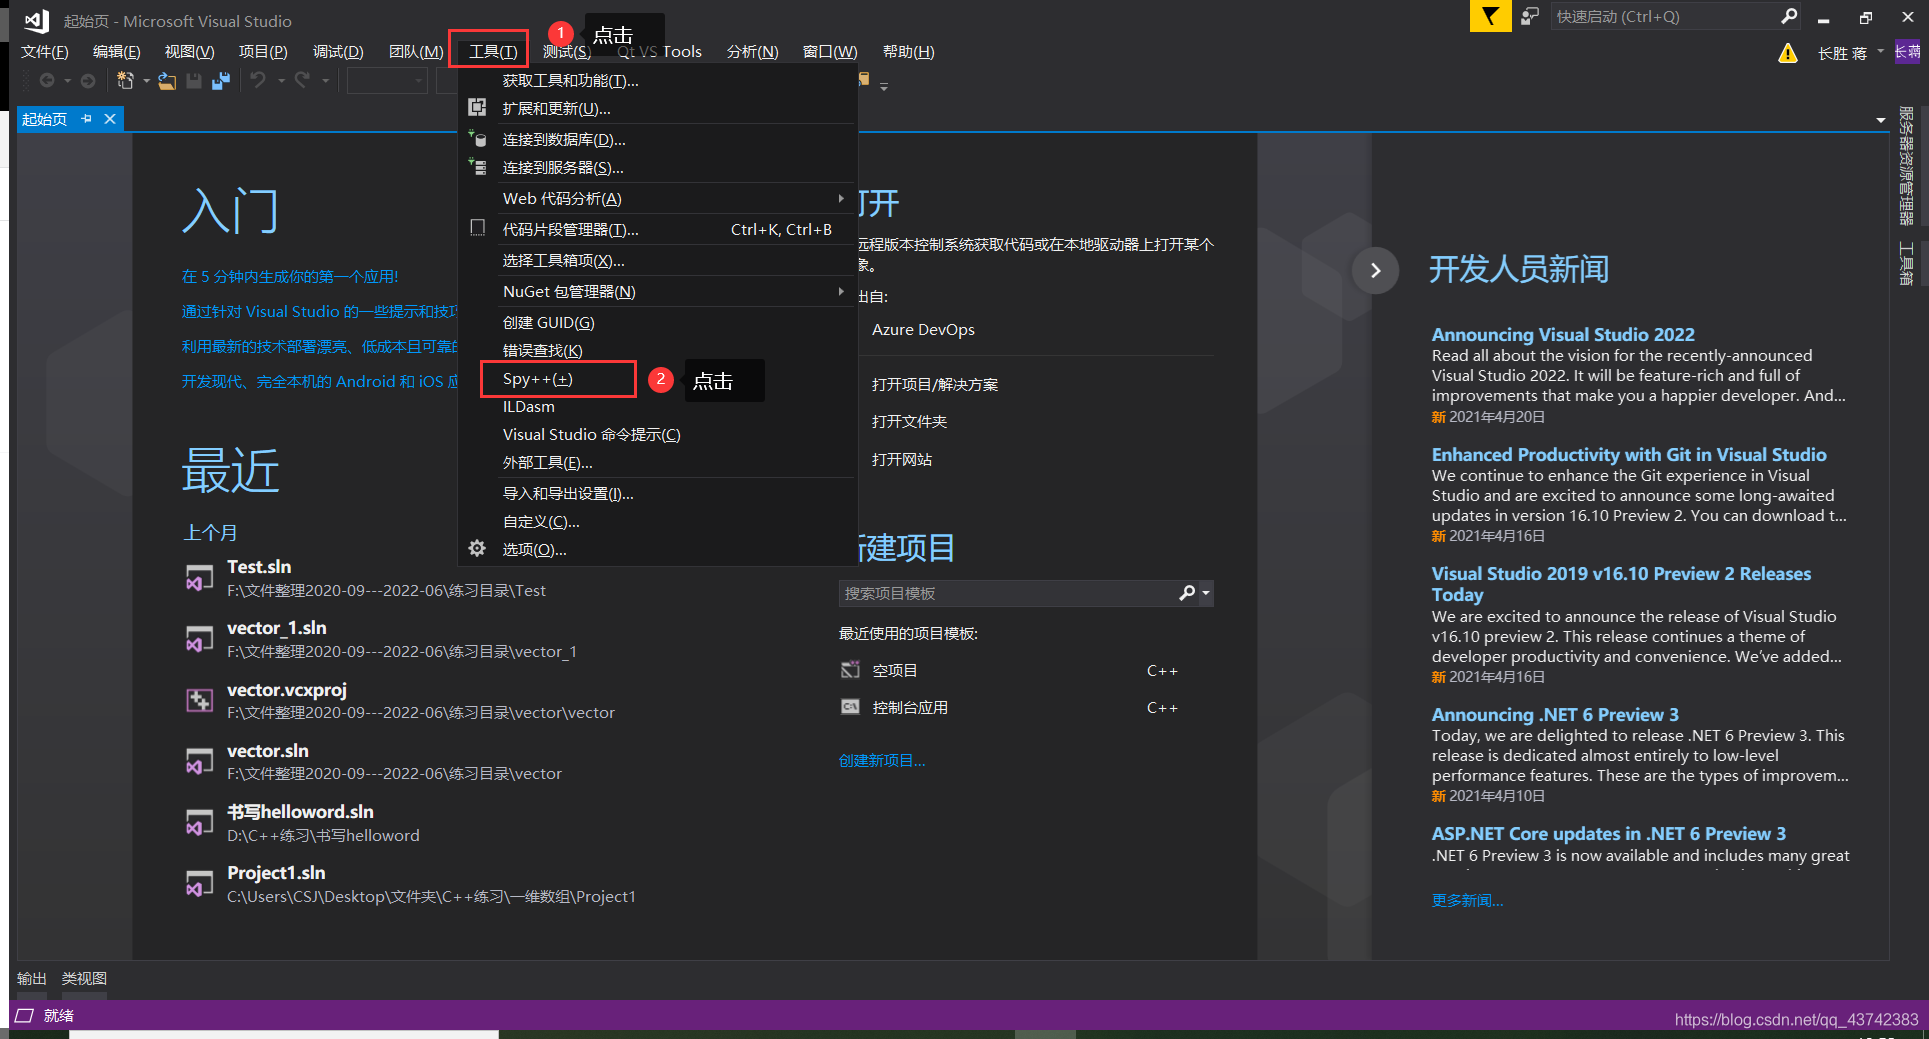Click Open Project/Solution link
1929x1039 pixels.
pyautogui.click(x=934, y=384)
